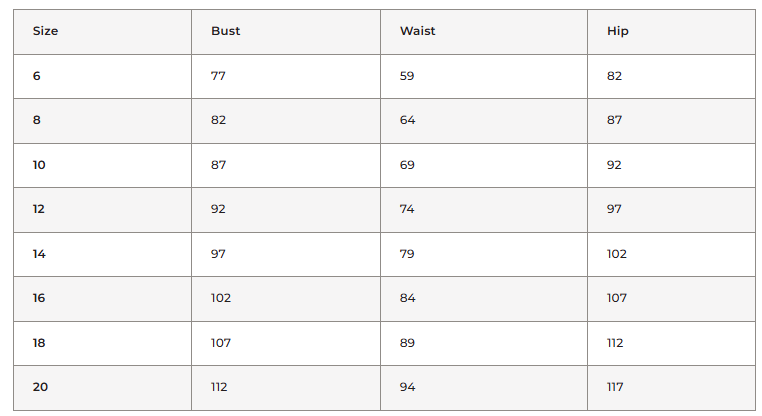Click the bust value 77 for size 6

point(218,76)
